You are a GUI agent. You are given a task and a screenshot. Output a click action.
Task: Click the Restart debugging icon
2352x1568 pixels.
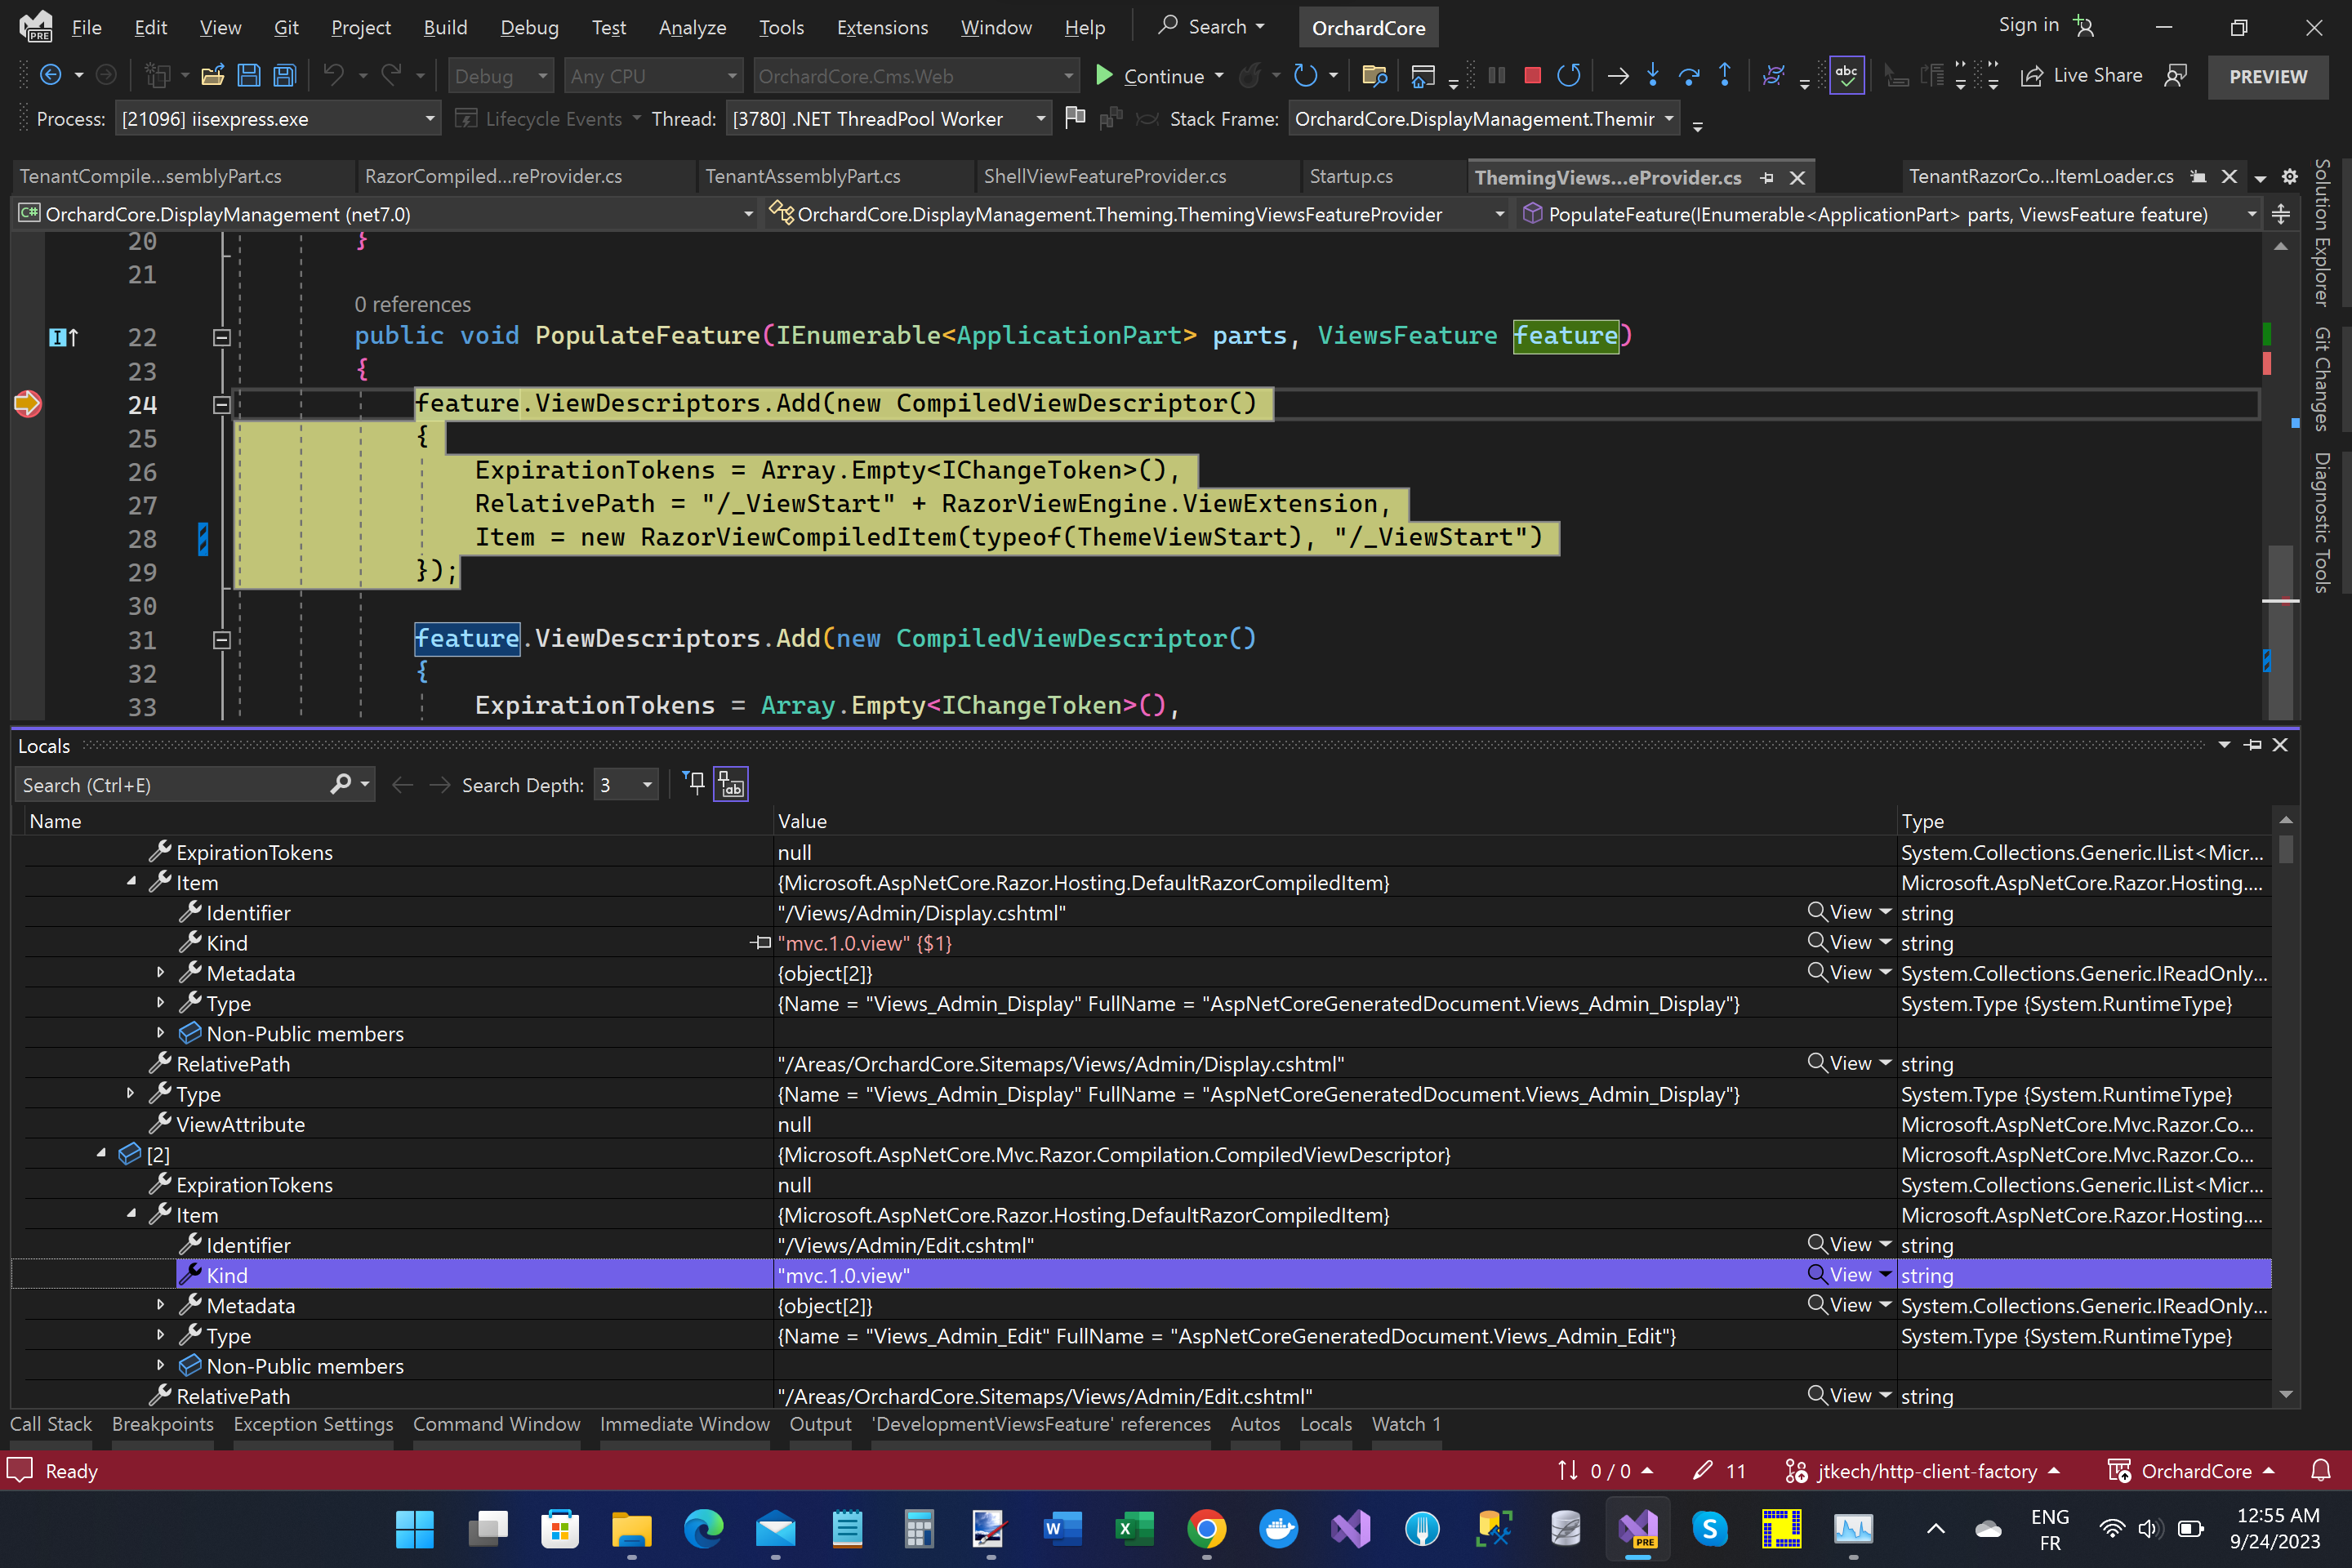click(x=1568, y=76)
